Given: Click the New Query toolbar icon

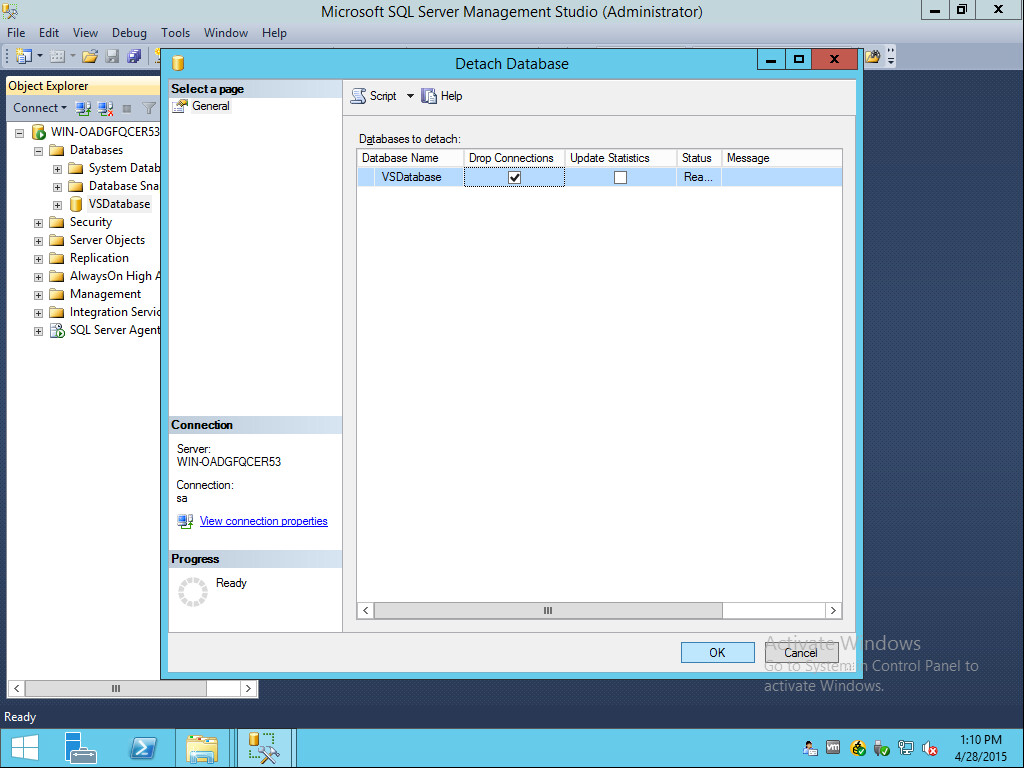Looking at the screenshot, I should (x=24, y=56).
